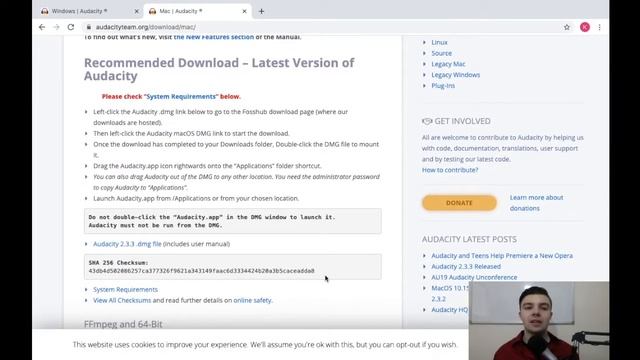Open the View All Checksums link
Viewport: 640px width, 360px height.
[x=122, y=300]
